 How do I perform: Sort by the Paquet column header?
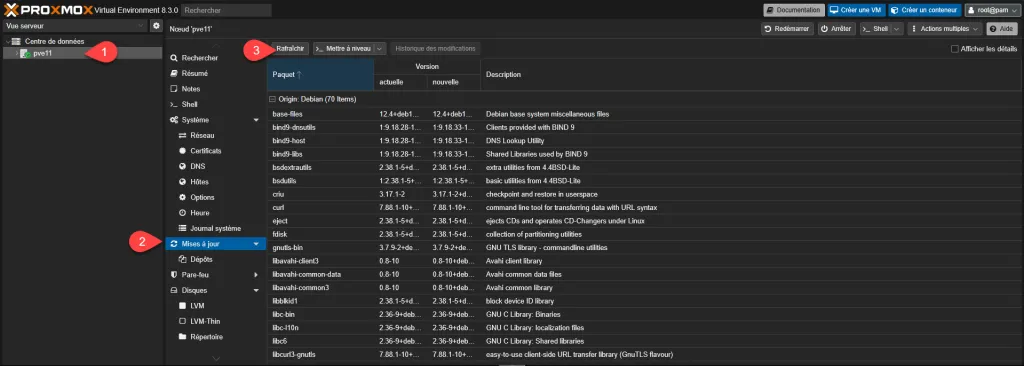(x=320, y=75)
